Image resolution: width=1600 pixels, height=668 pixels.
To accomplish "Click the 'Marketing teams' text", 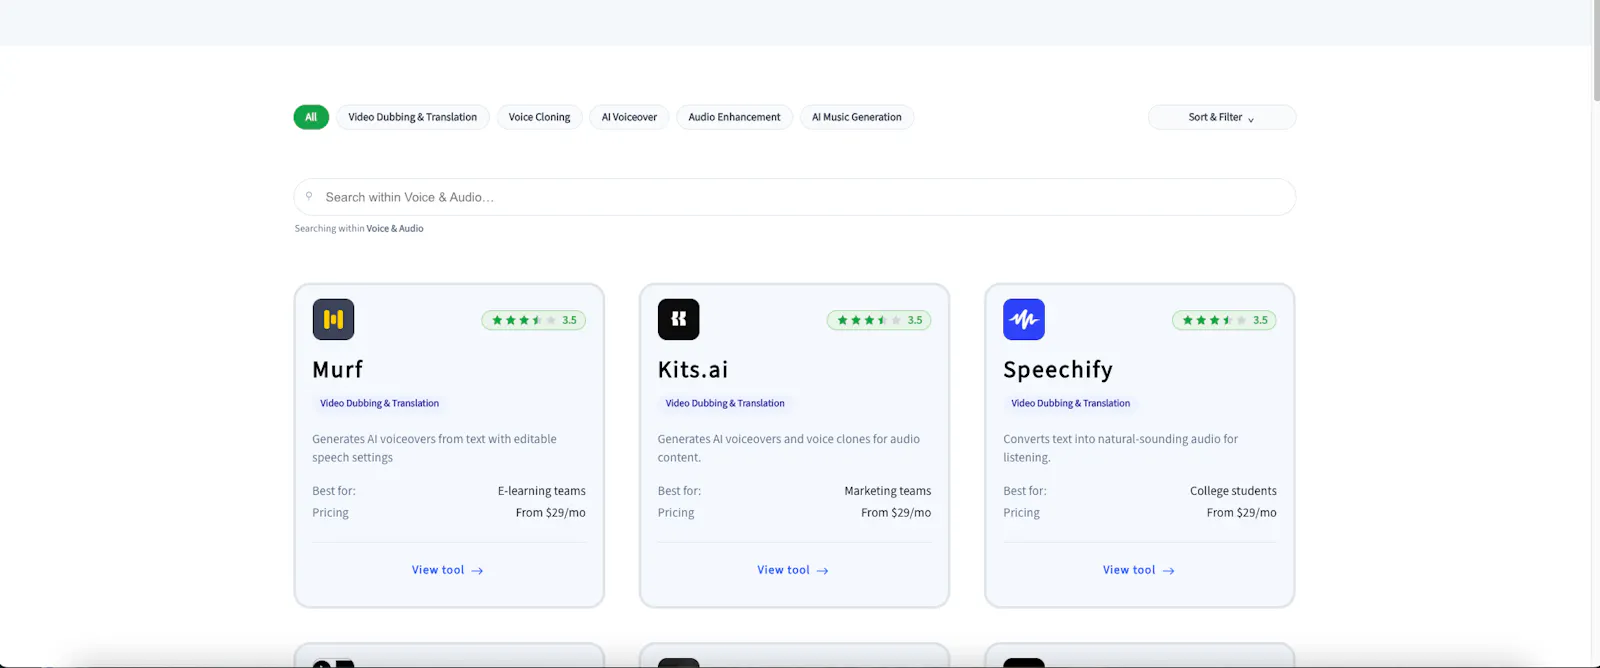I will [x=888, y=491].
